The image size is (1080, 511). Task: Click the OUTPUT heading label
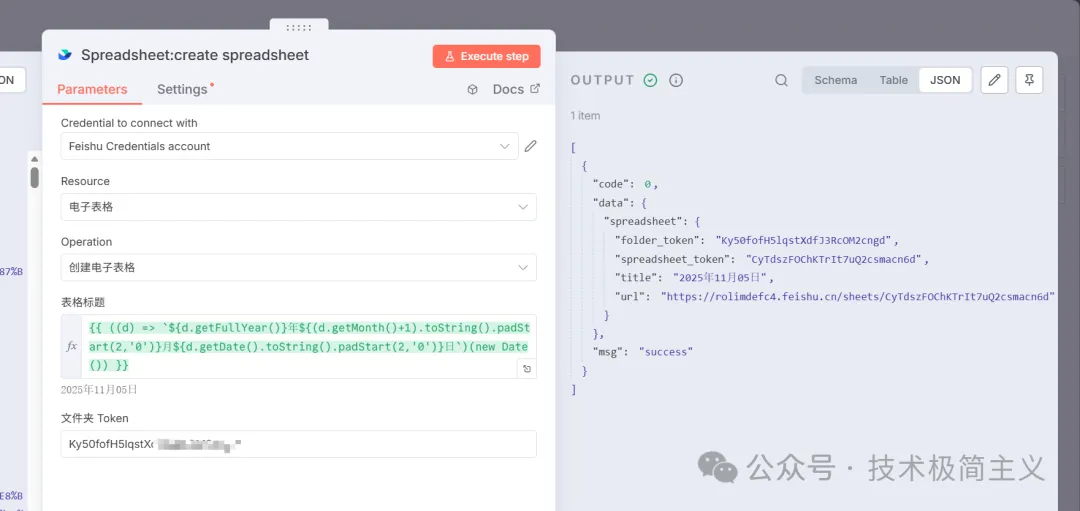click(x=602, y=81)
